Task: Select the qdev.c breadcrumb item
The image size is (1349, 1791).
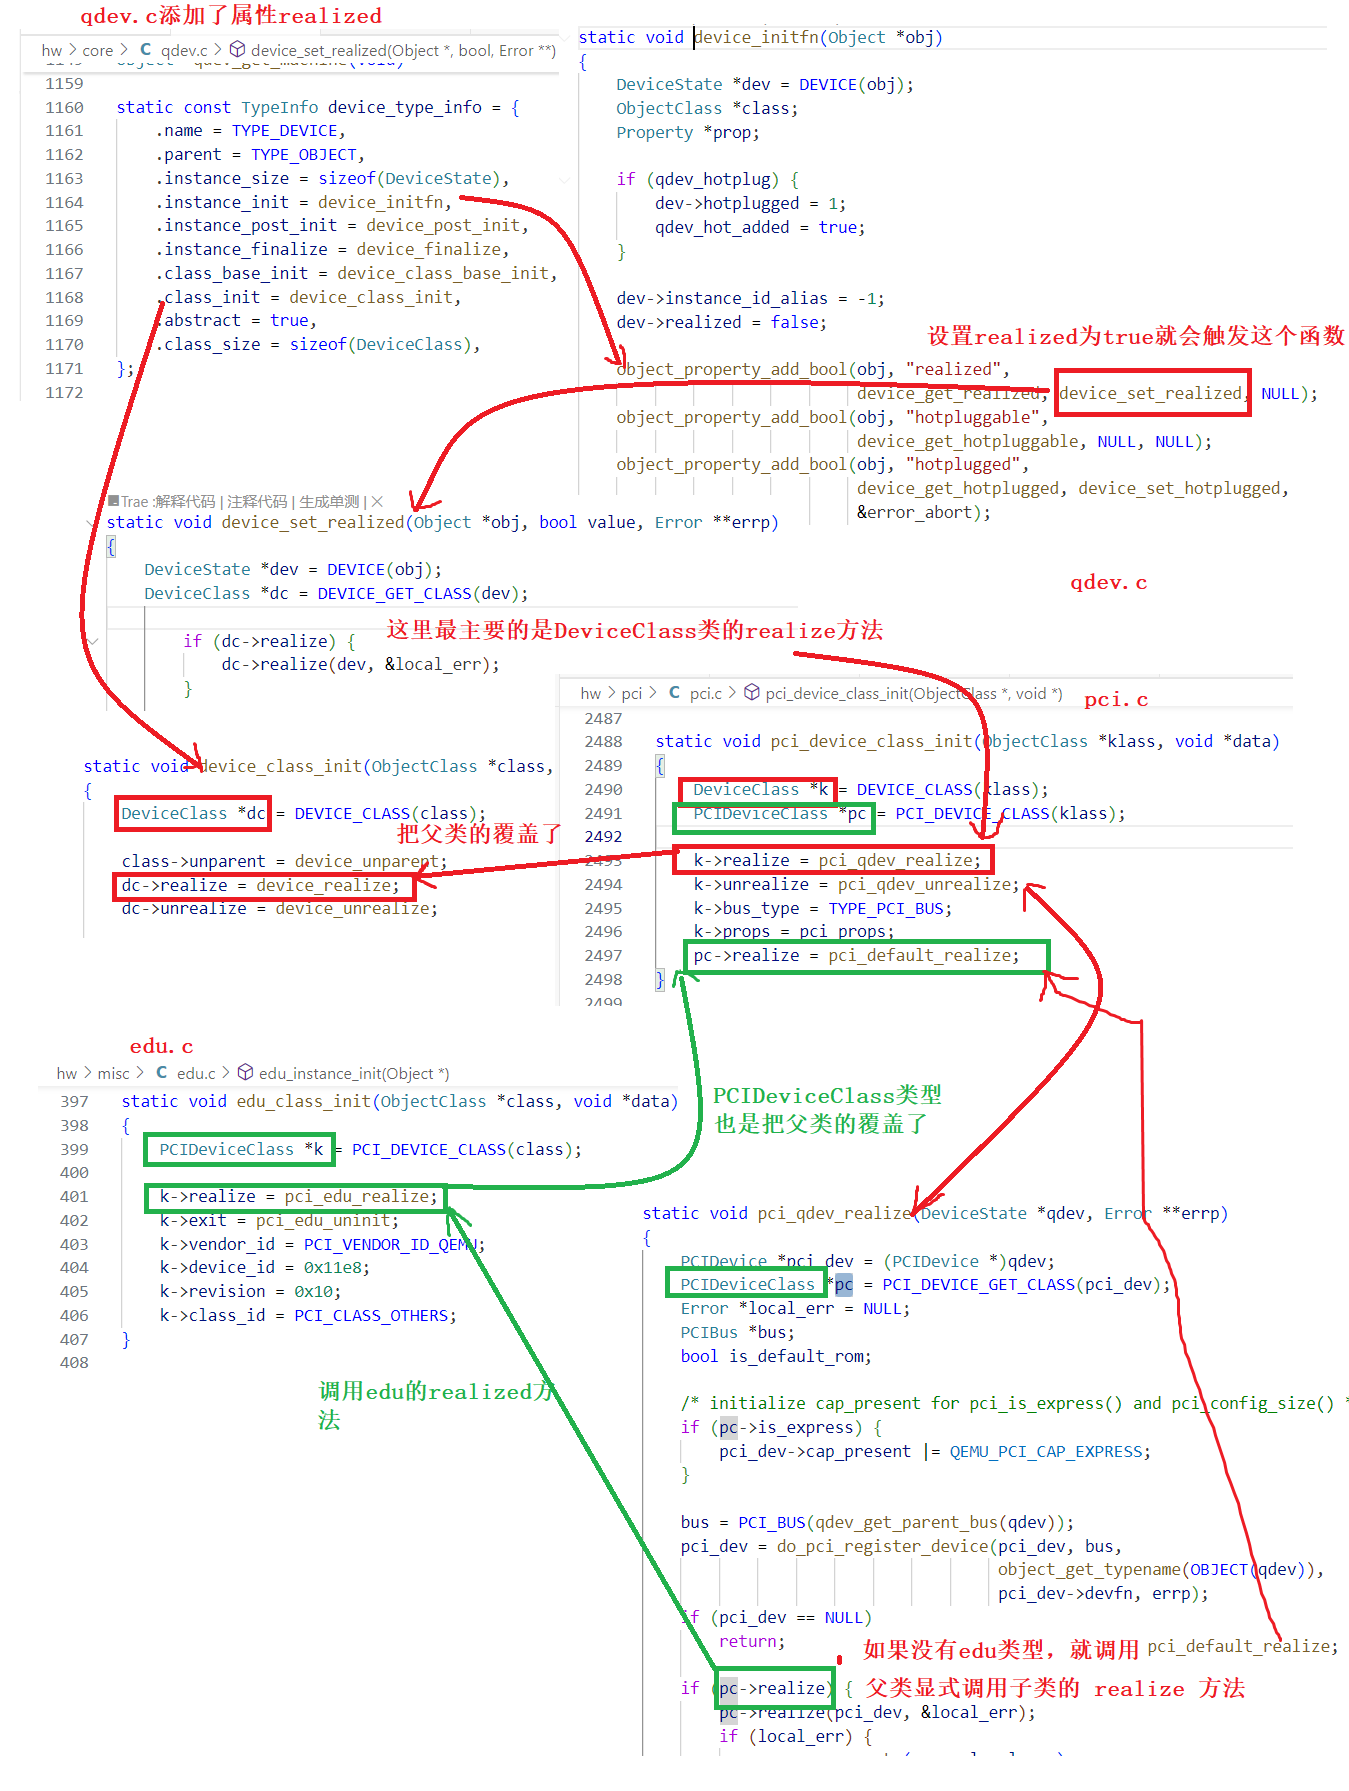Action: [184, 50]
